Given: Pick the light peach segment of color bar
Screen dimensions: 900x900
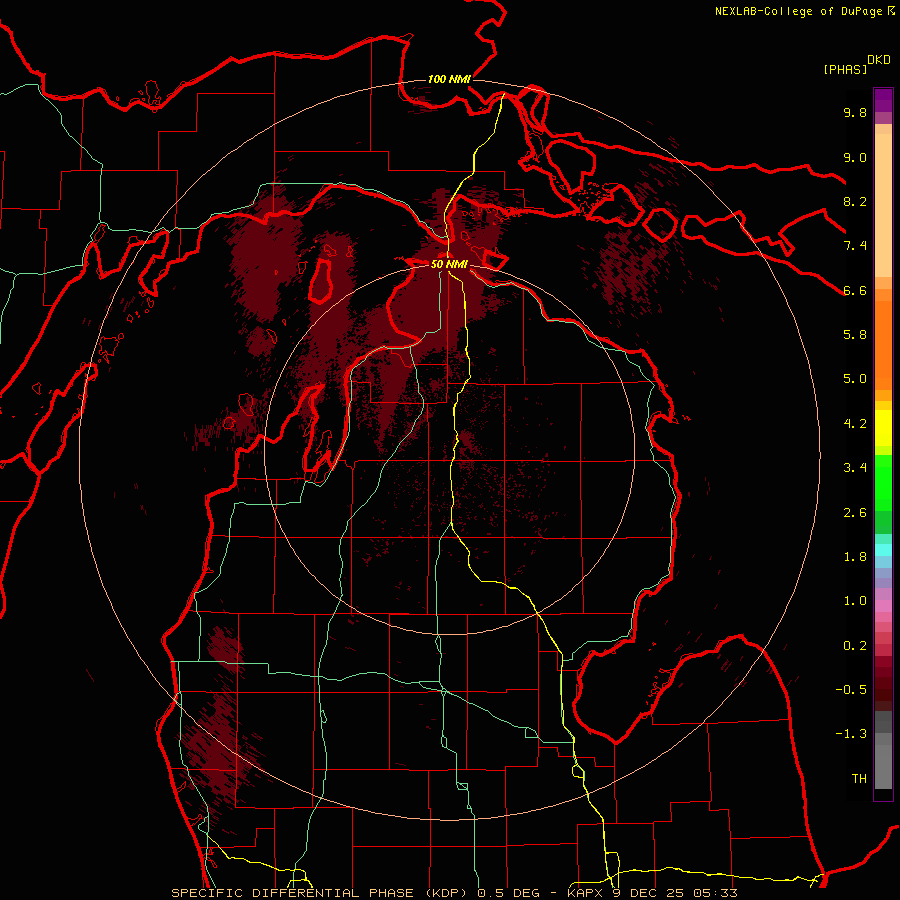Looking at the screenshot, I should [883, 207].
